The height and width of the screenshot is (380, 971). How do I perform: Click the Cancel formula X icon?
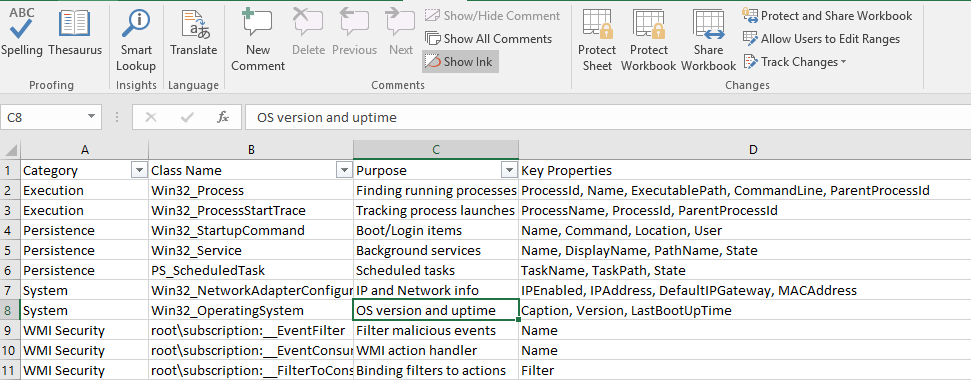click(x=150, y=117)
